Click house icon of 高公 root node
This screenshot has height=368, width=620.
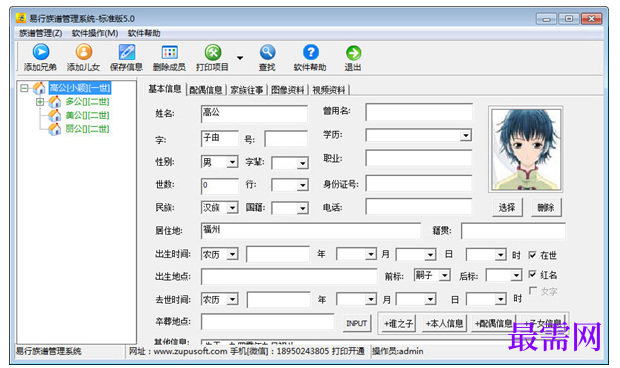tap(39, 88)
